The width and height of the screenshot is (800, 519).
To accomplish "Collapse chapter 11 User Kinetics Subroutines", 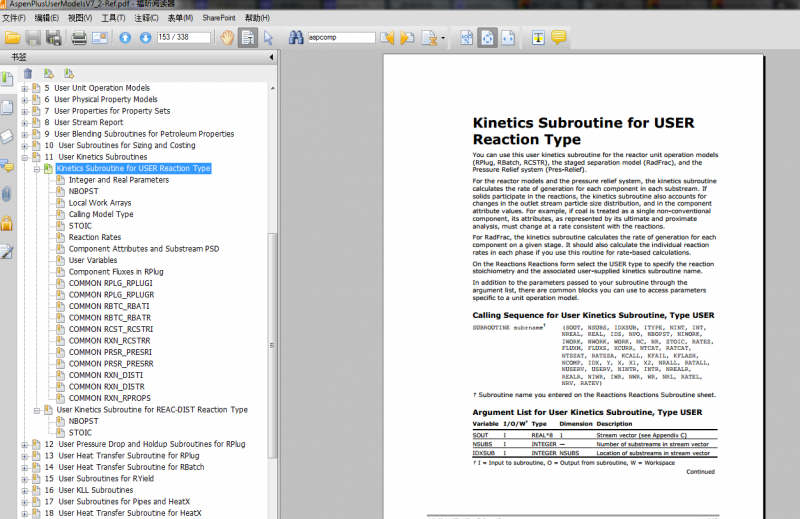I will pyautogui.click(x=24, y=157).
